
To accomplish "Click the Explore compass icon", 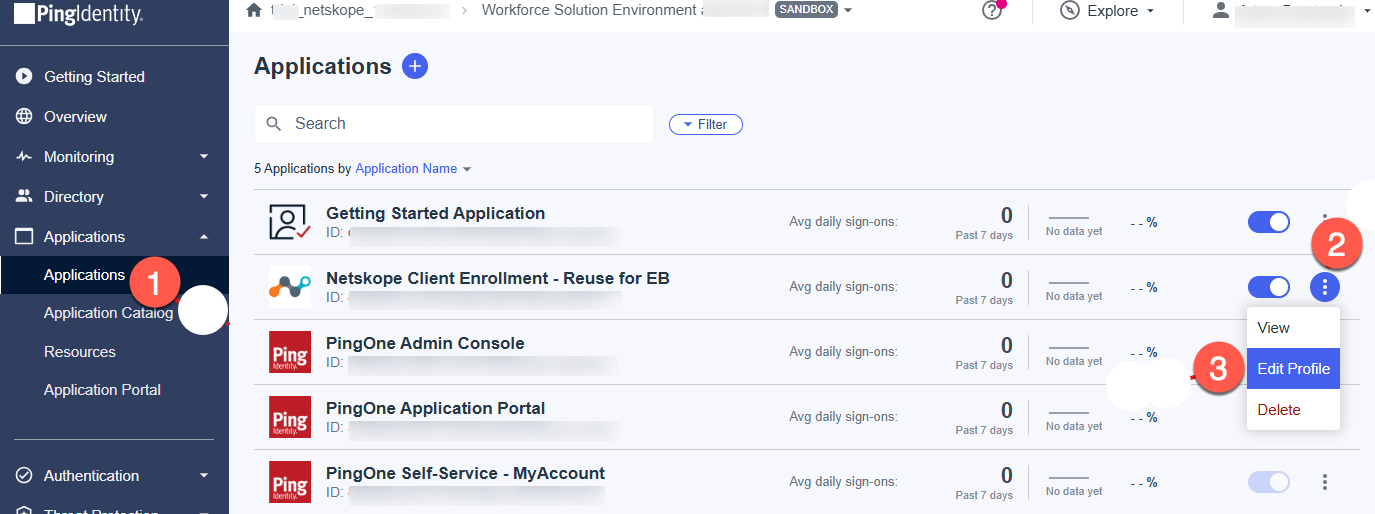I will [x=1070, y=11].
